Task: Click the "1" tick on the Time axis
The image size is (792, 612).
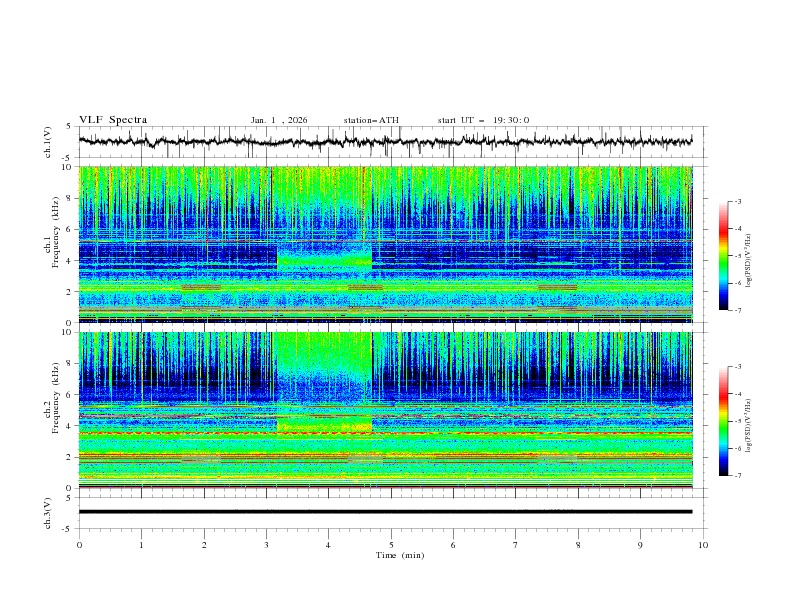Action: (x=141, y=545)
